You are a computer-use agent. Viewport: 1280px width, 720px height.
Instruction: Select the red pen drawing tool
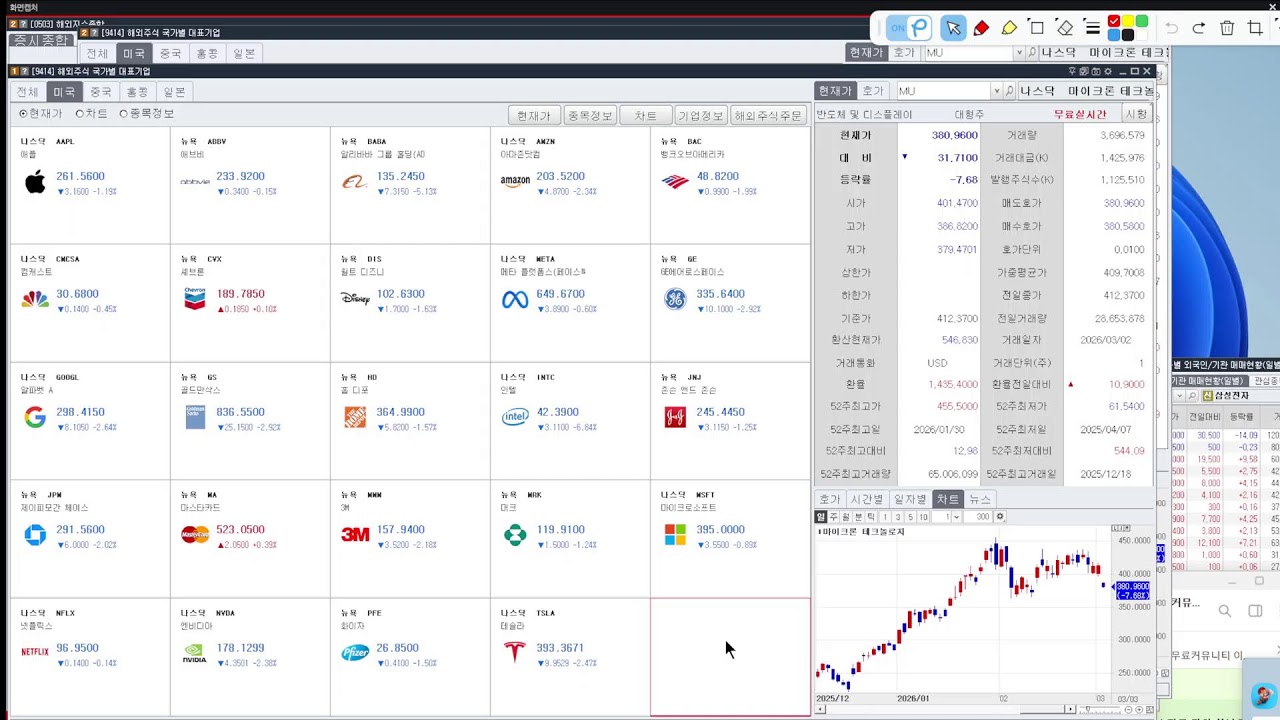click(x=981, y=28)
